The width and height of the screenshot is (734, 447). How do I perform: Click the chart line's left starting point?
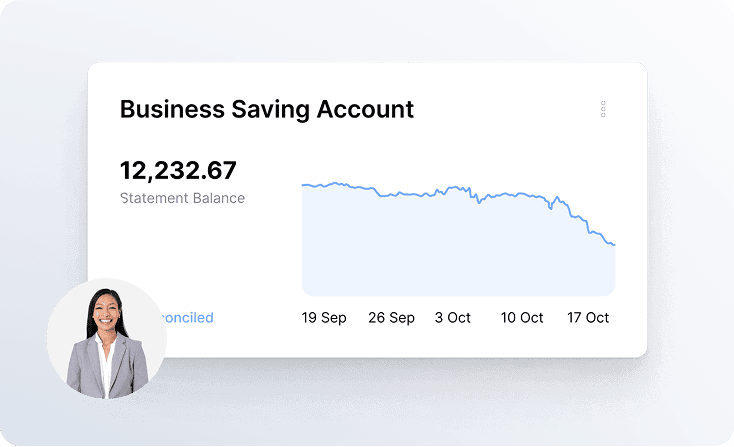click(x=303, y=185)
